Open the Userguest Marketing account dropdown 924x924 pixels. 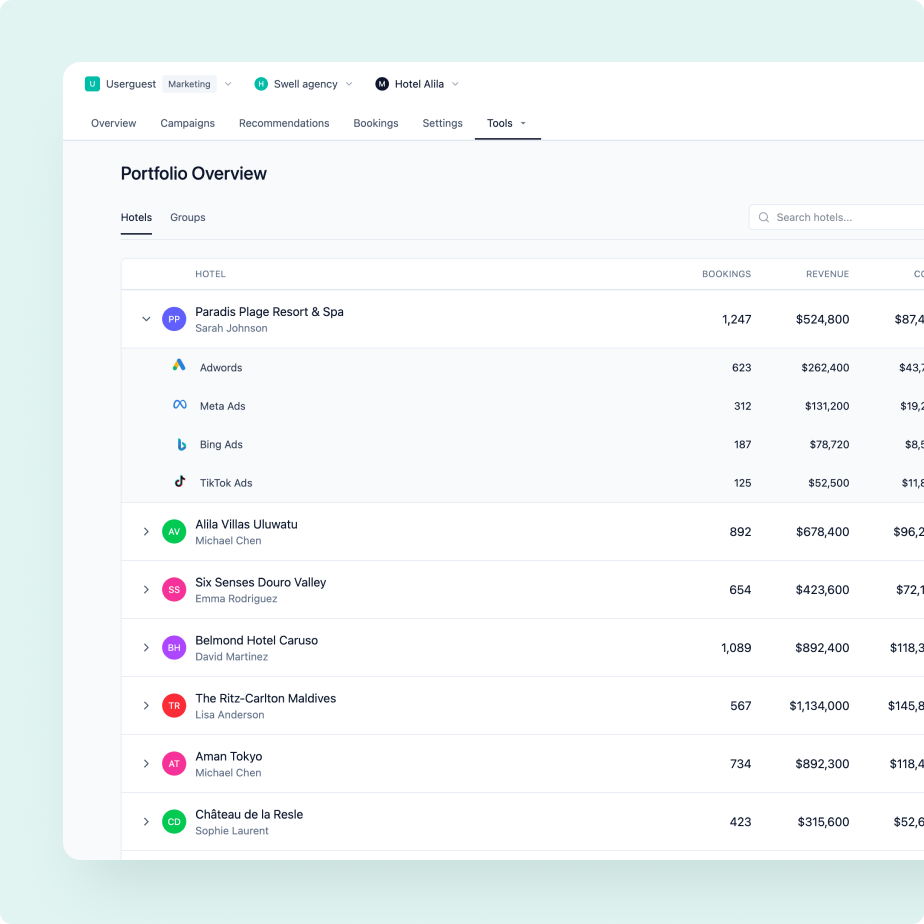(228, 84)
